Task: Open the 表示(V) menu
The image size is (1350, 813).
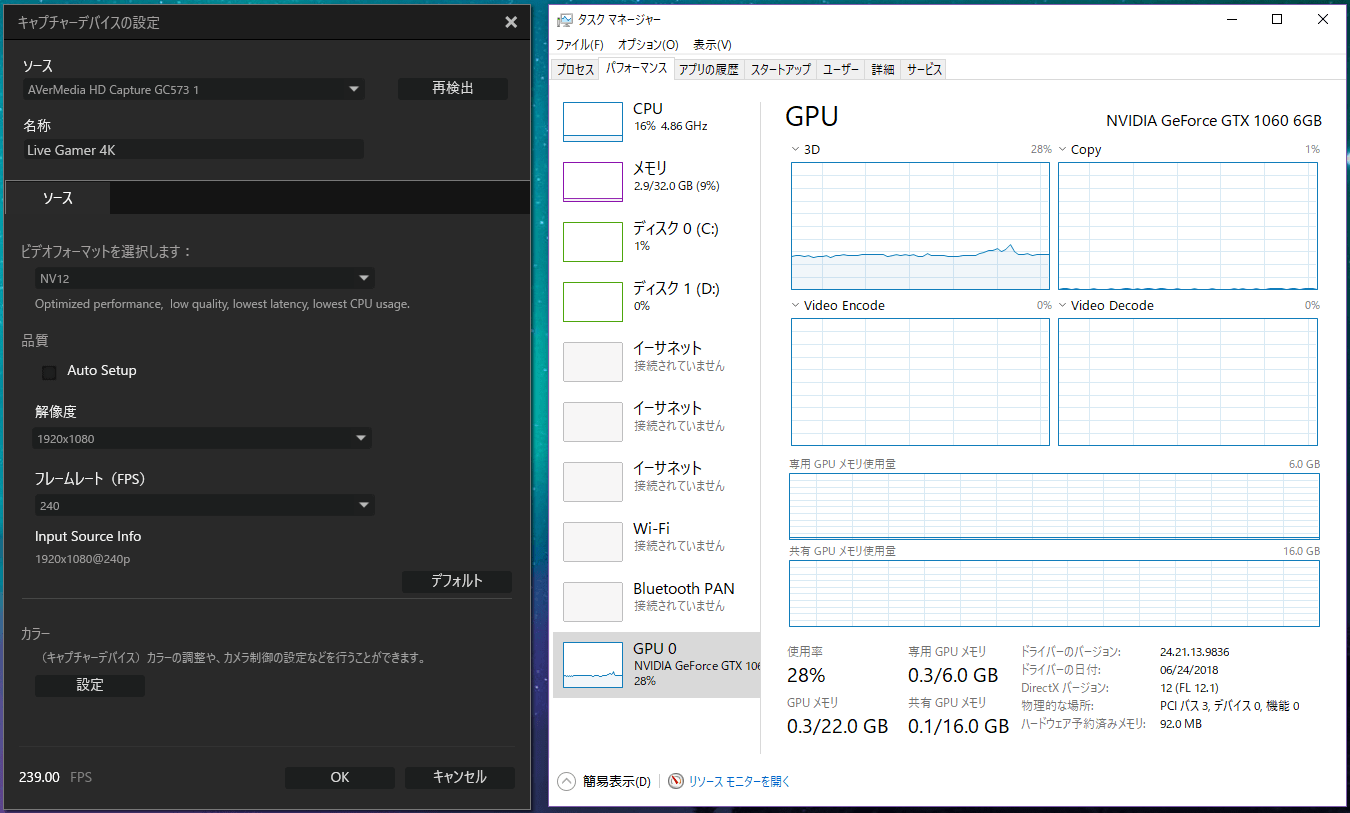Action: pos(712,45)
